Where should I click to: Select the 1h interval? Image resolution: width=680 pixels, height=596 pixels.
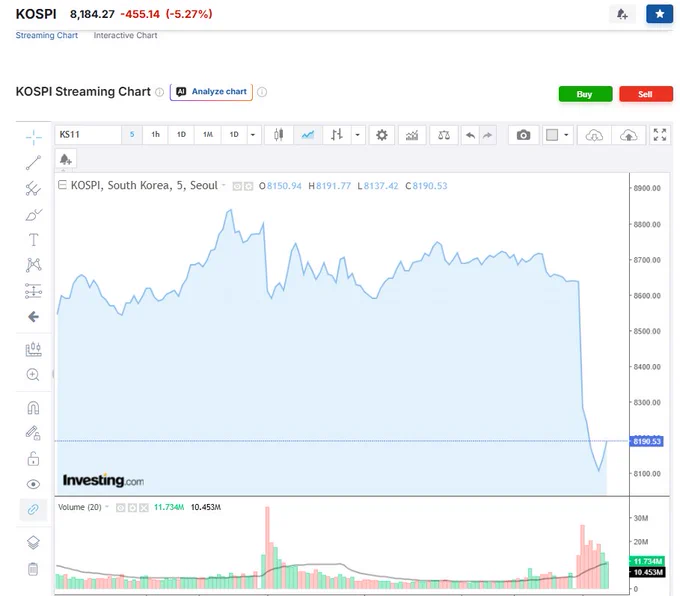[x=155, y=134]
